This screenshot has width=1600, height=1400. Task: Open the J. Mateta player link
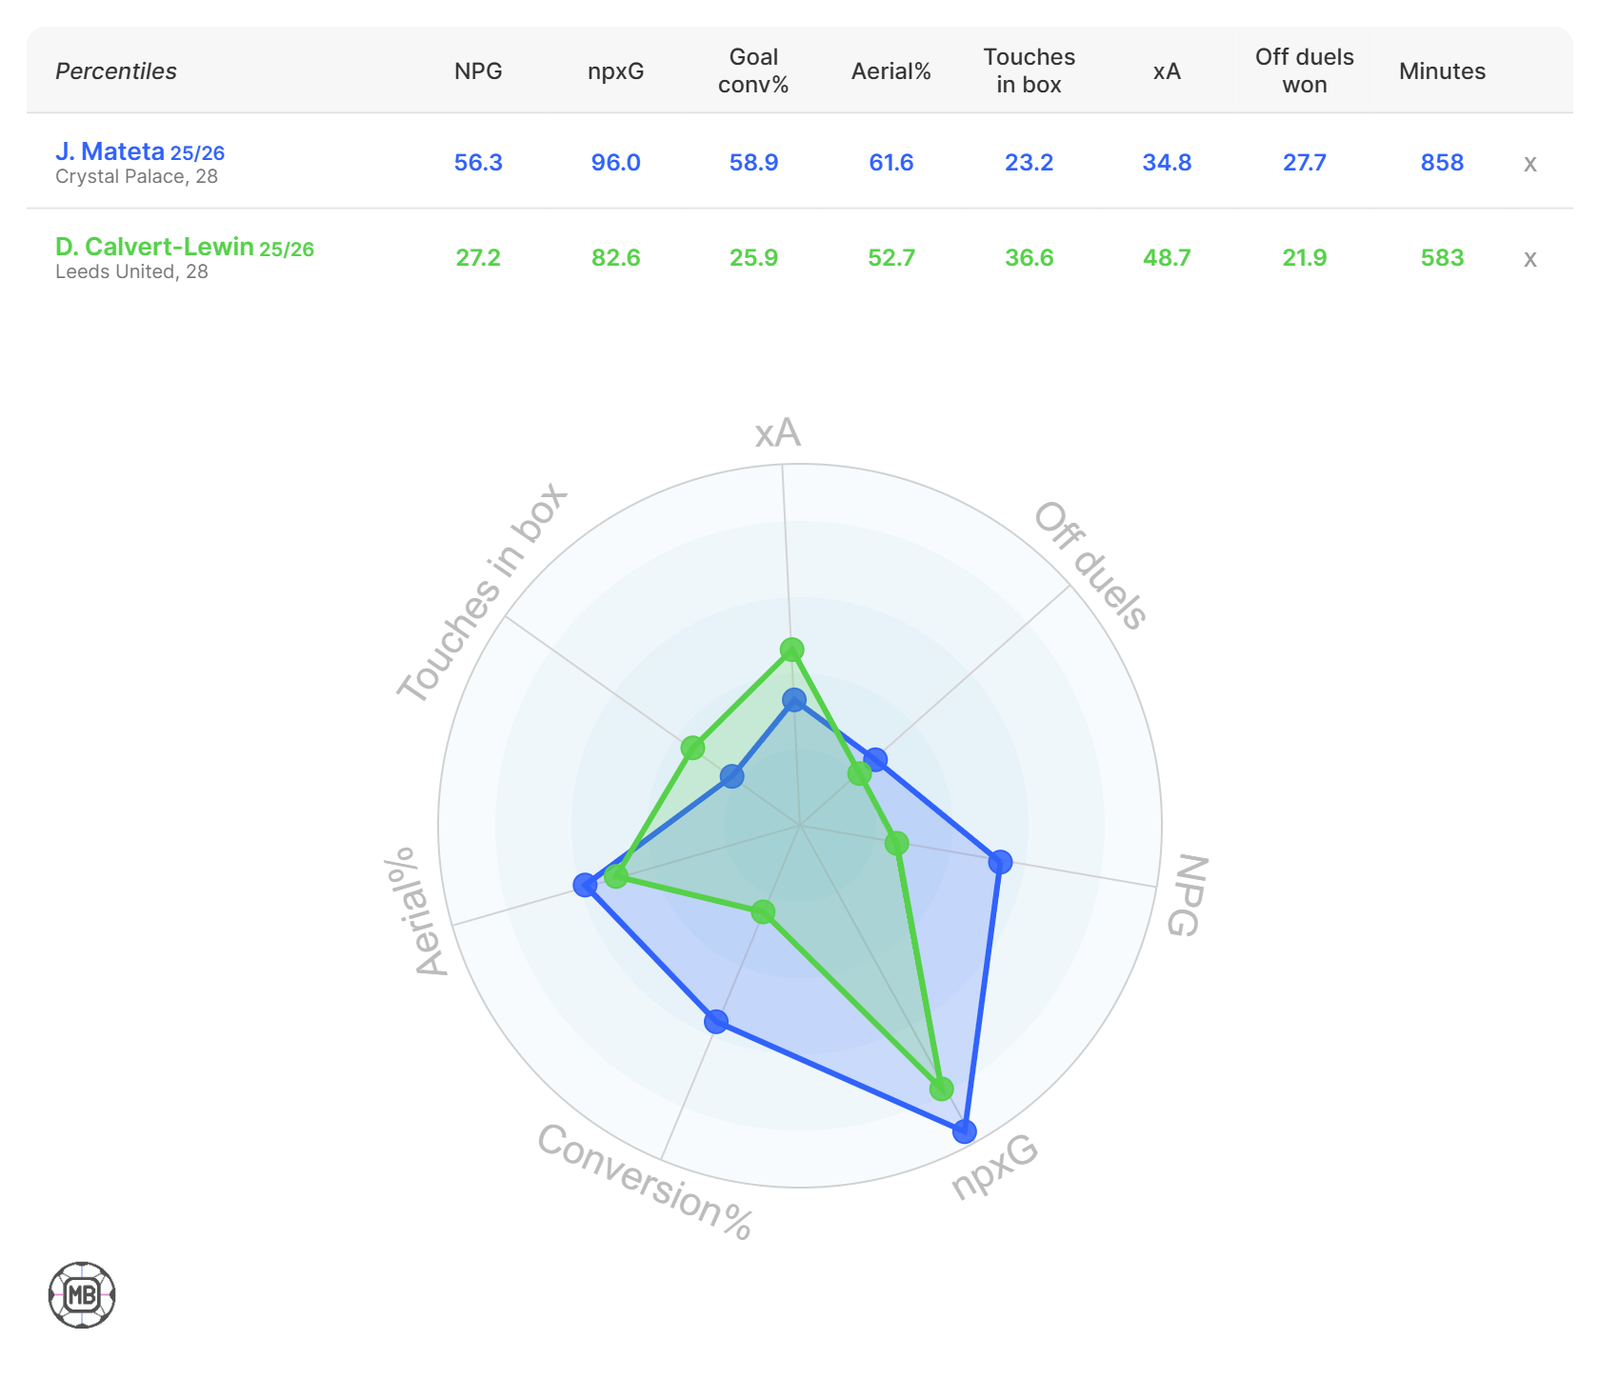[110, 152]
